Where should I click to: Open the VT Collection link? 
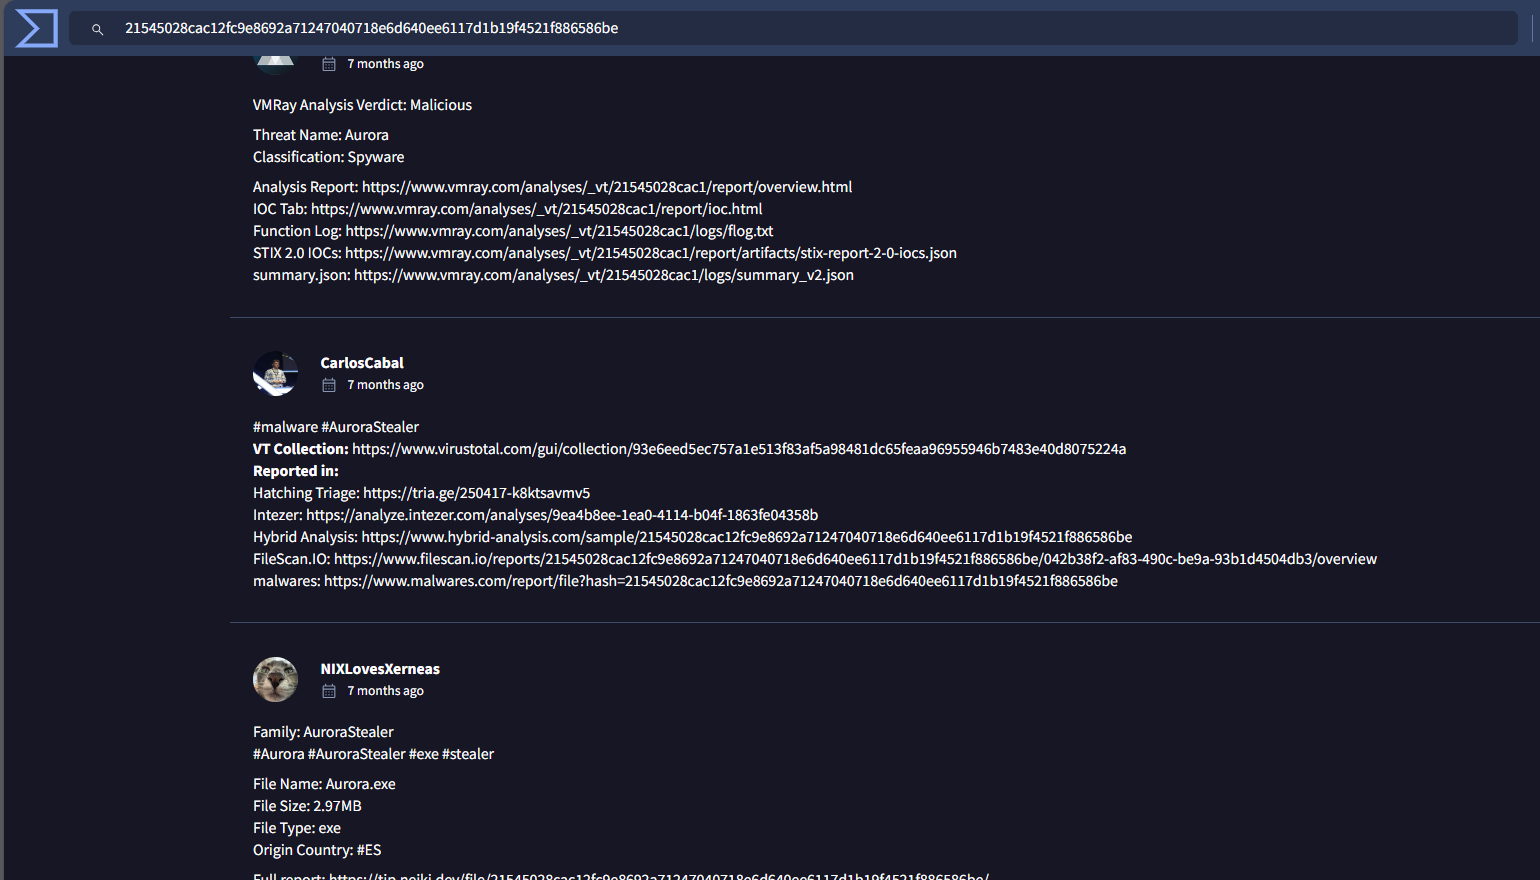[739, 449]
